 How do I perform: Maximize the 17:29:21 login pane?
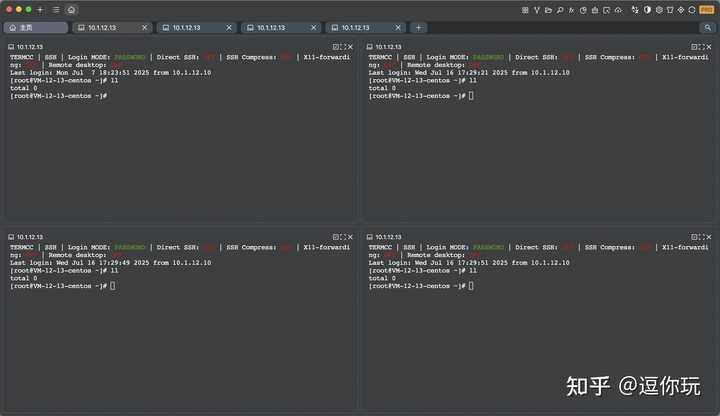coord(702,47)
